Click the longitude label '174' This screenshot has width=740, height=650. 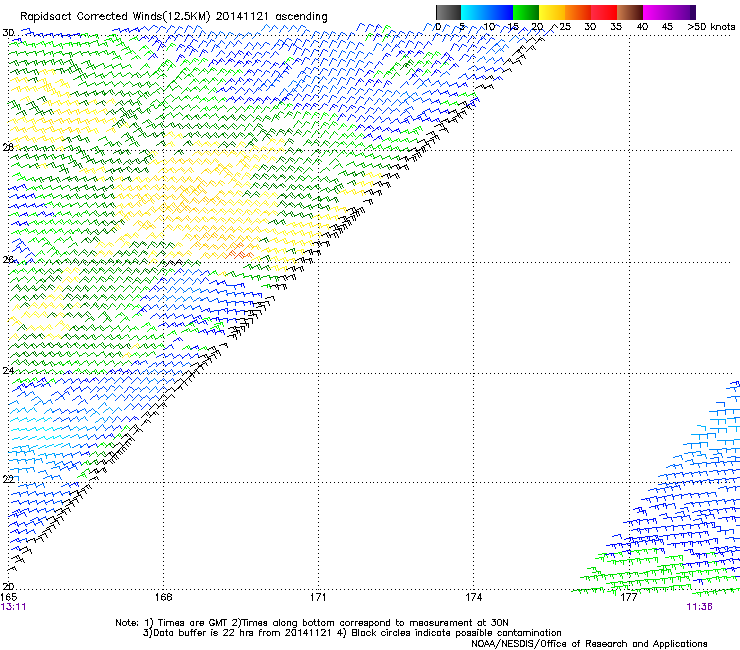(473, 597)
